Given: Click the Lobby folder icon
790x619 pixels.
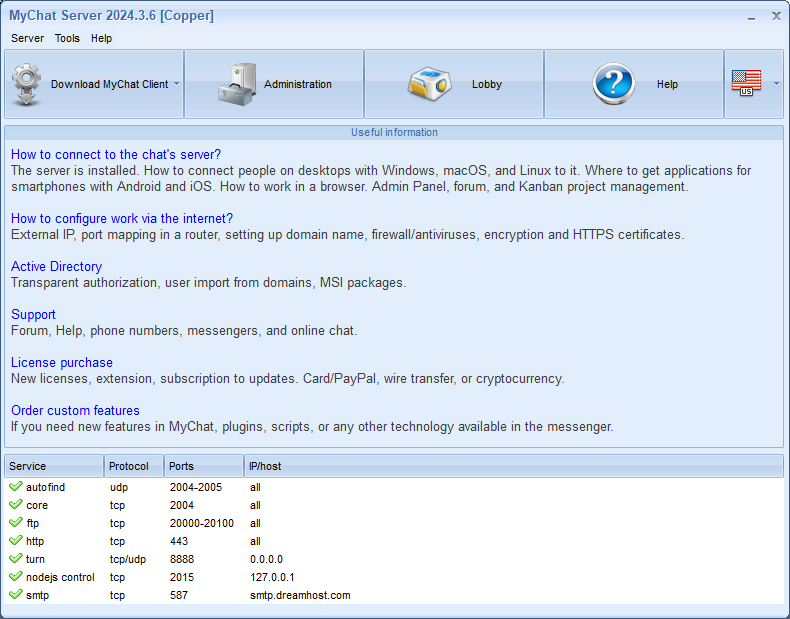Looking at the screenshot, I should point(429,84).
